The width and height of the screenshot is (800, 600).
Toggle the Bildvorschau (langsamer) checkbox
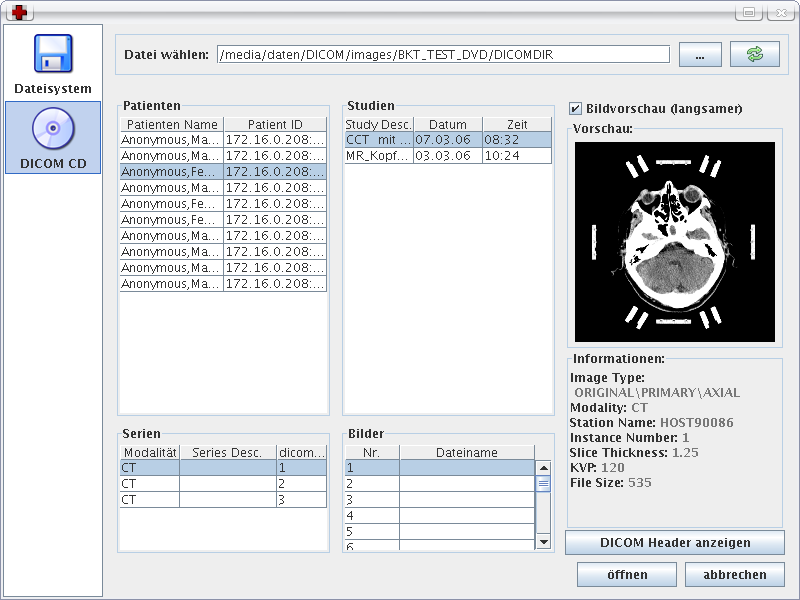tap(576, 108)
